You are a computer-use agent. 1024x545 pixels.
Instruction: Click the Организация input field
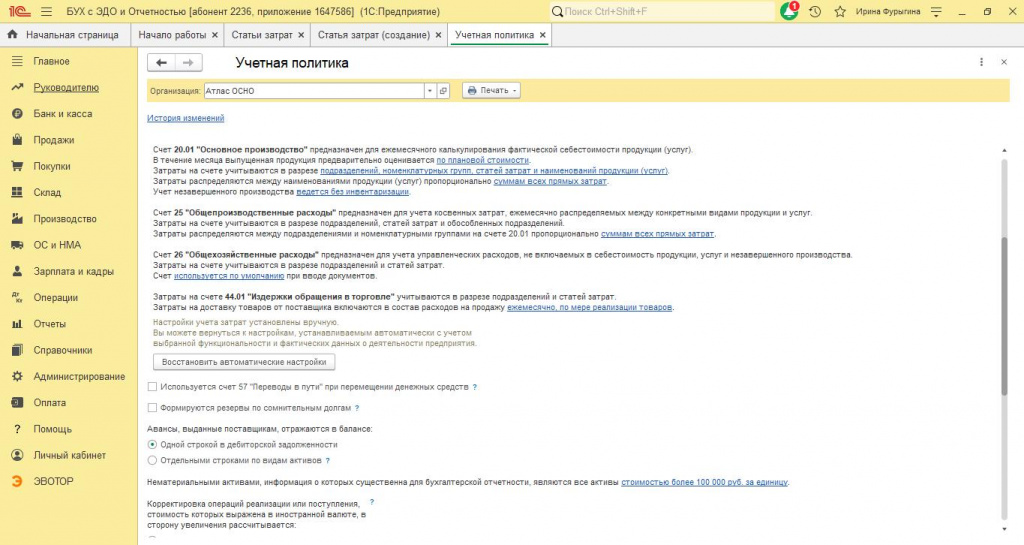click(314, 91)
